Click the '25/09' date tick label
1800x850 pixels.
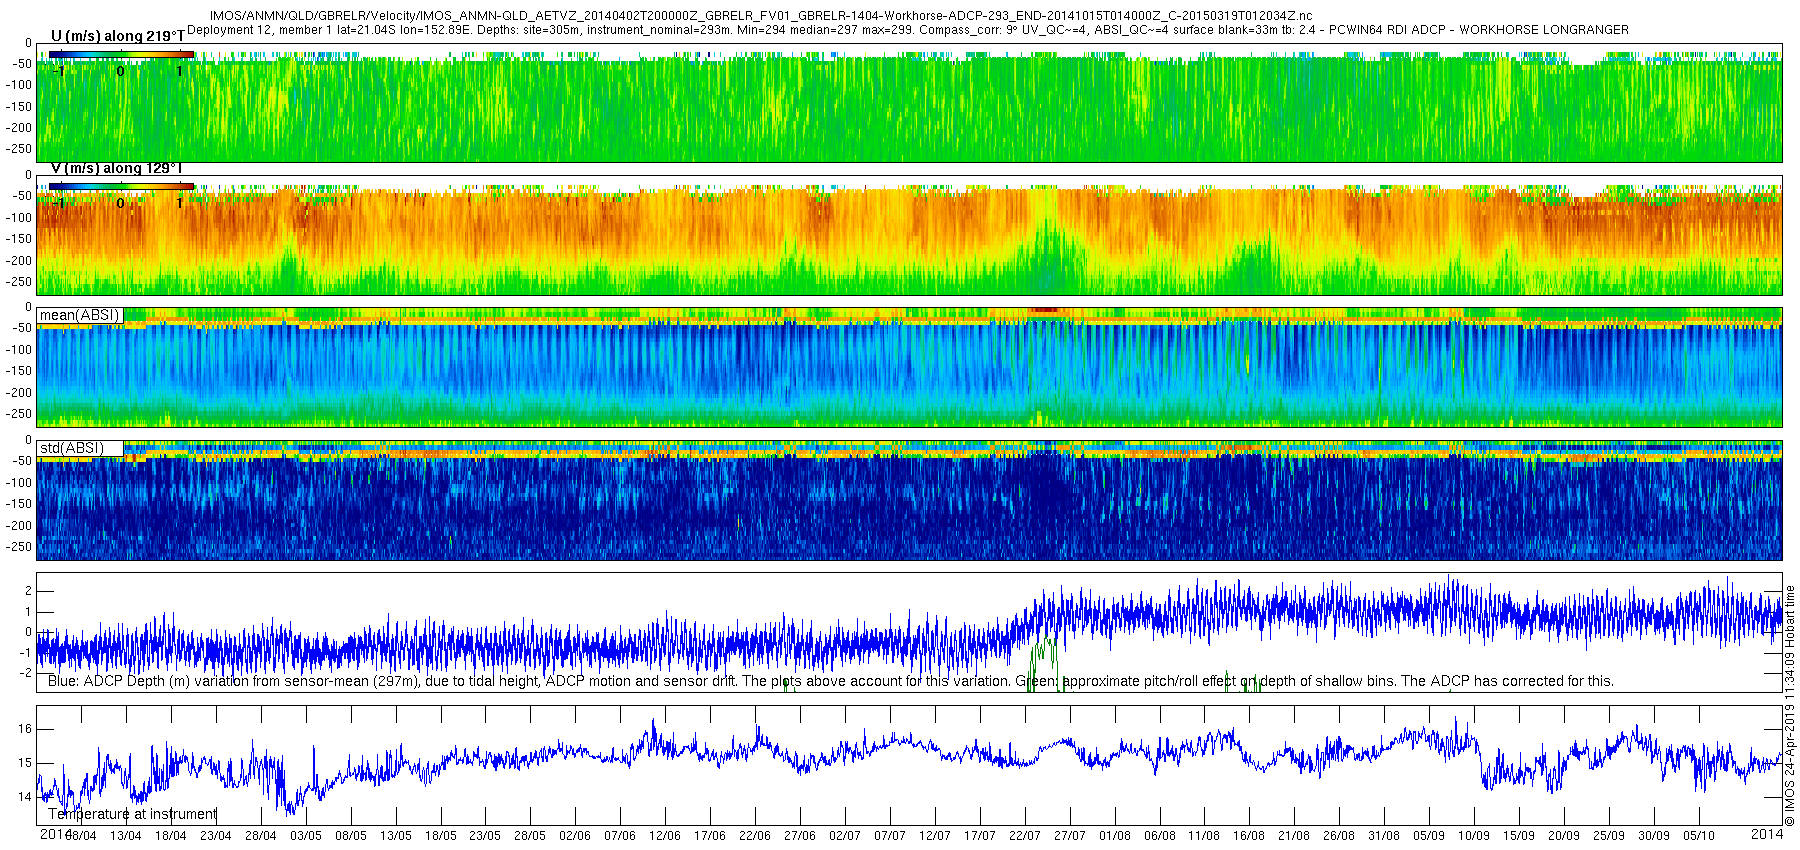pyautogui.click(x=1608, y=836)
